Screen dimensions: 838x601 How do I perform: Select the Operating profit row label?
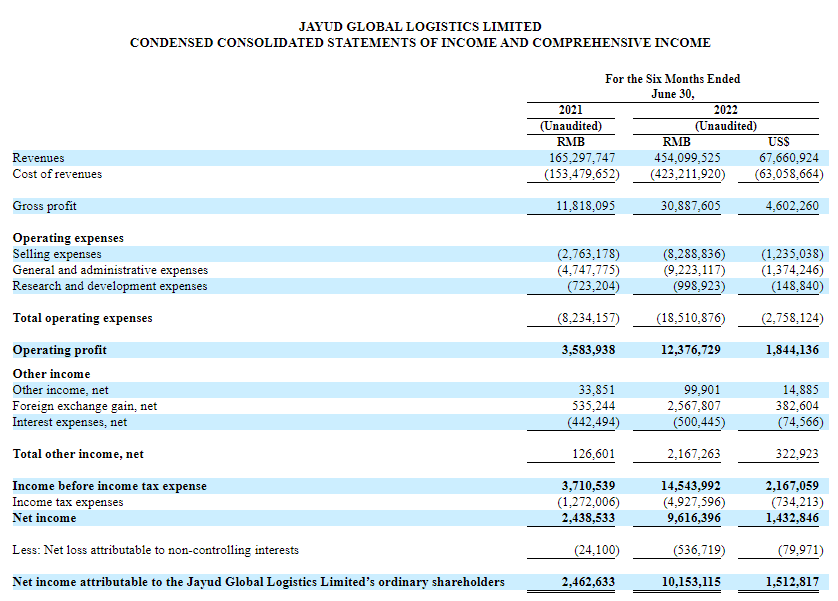click(59, 350)
